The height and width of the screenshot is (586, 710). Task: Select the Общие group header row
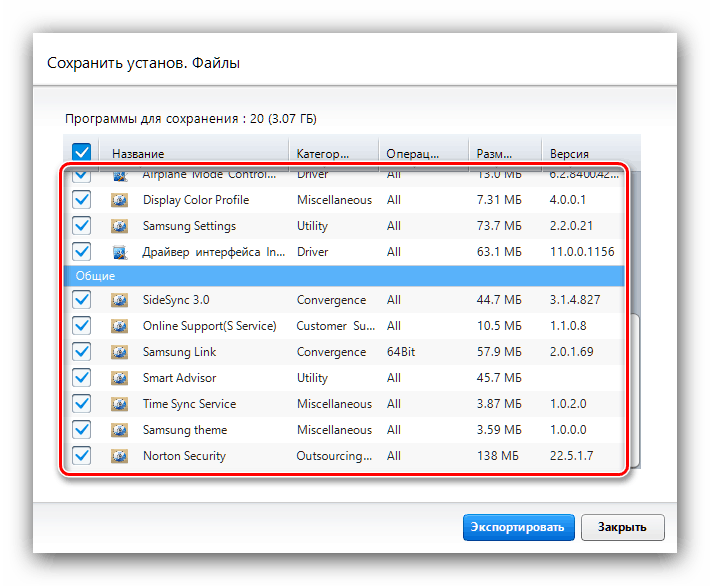tap(344, 276)
